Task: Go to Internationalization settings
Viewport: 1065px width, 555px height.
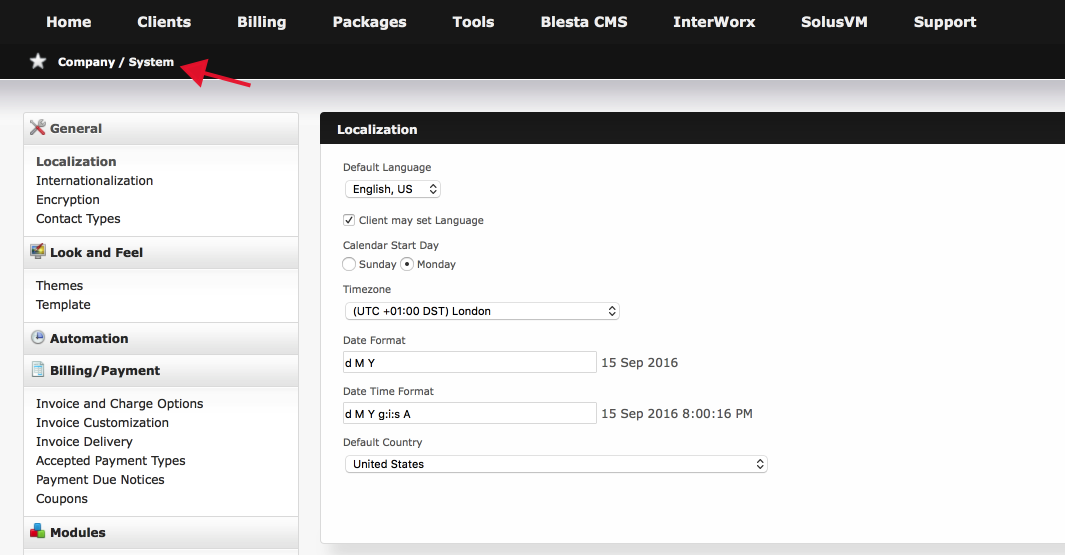Action: 94,181
